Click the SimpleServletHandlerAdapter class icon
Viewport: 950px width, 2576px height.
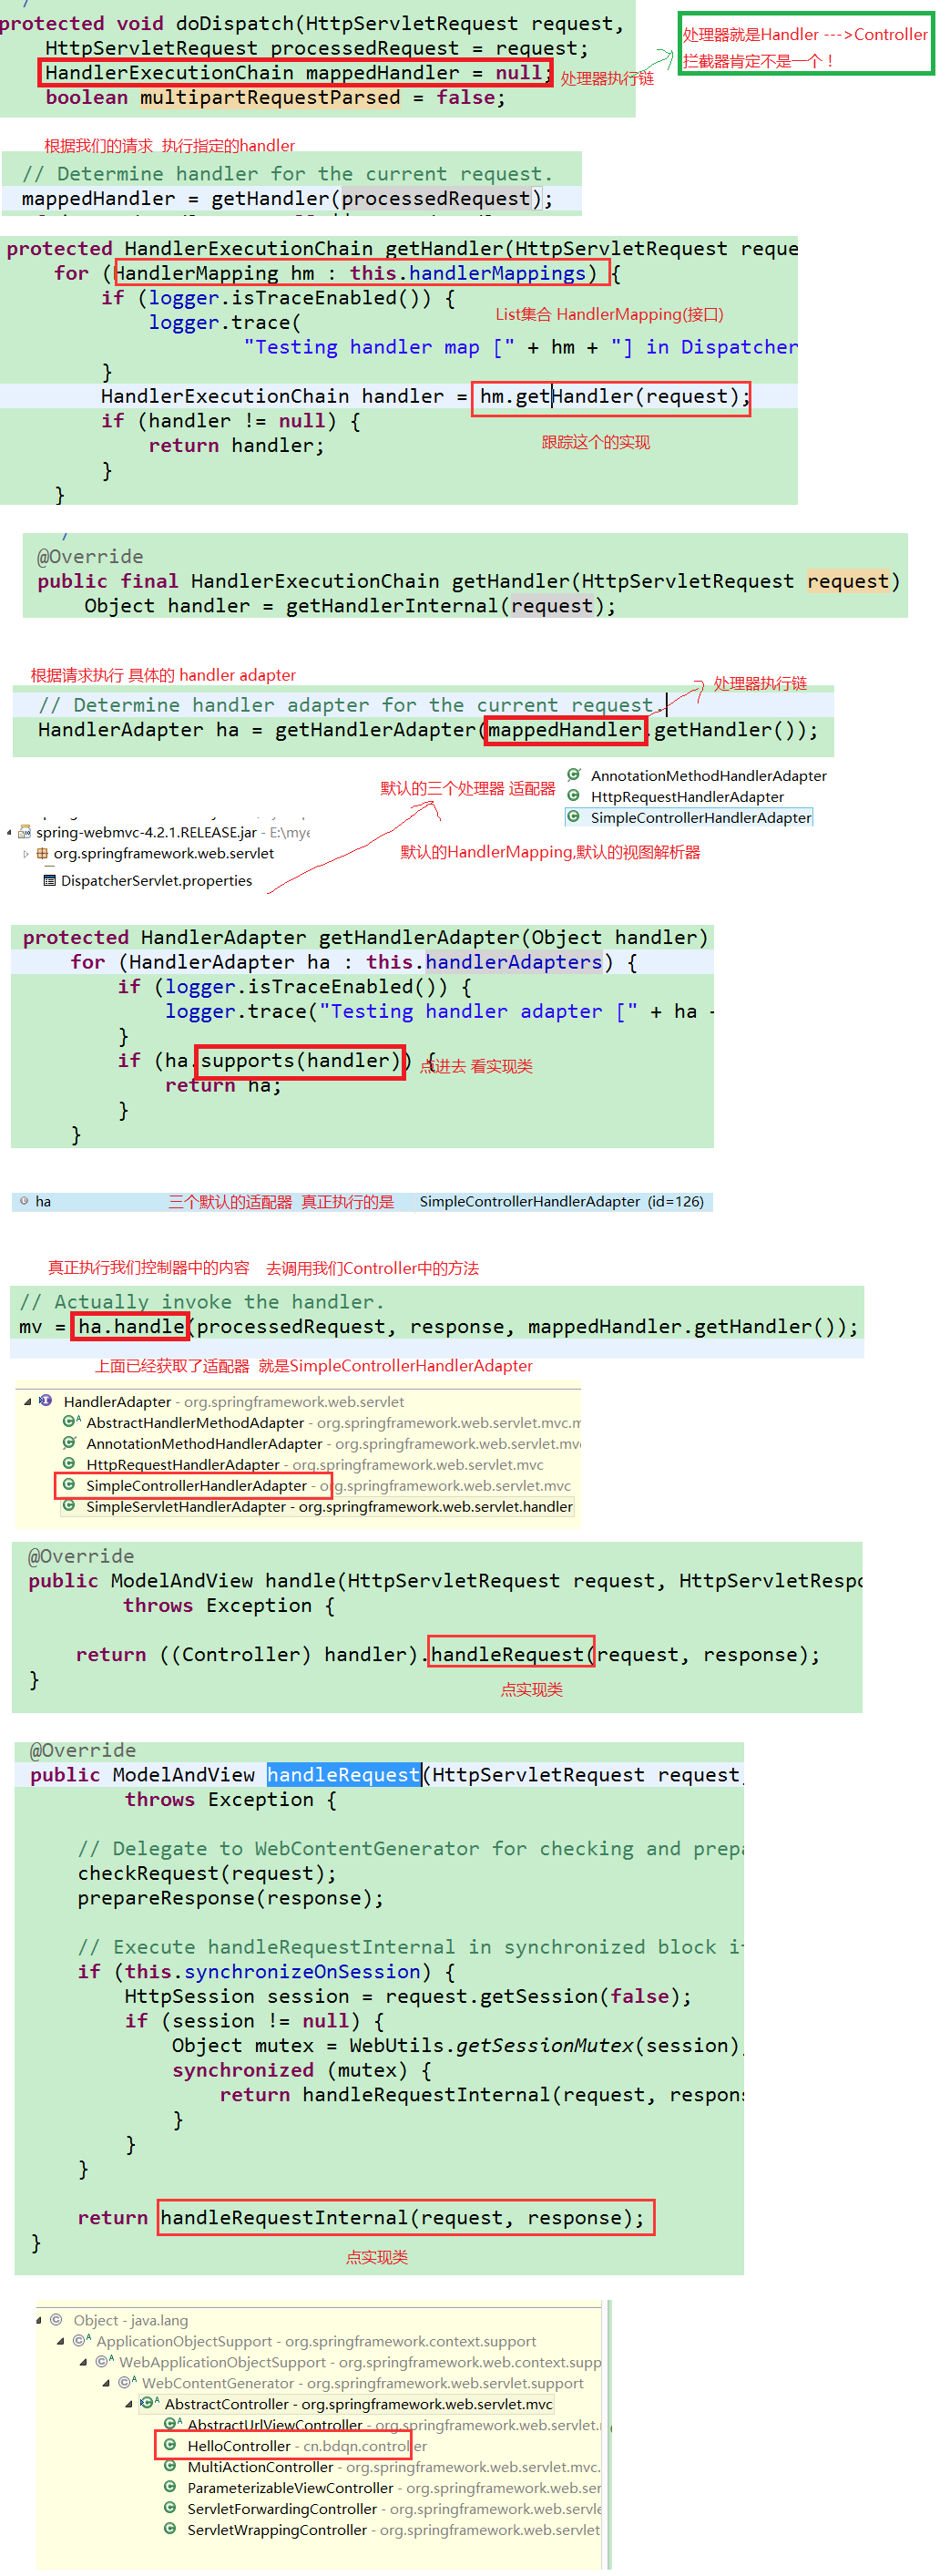point(69,1505)
